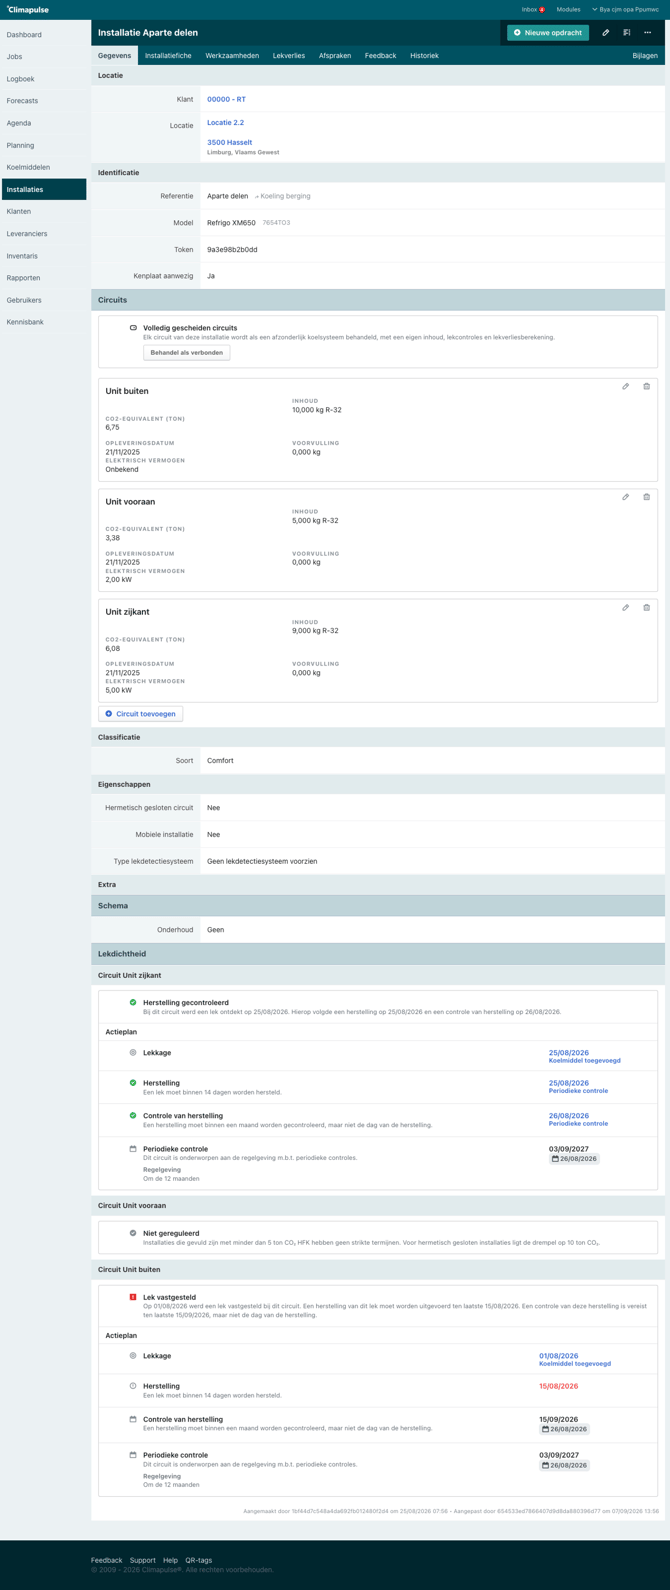This screenshot has height=1590, width=670.
Task: Switch to the Historiek tab
Action: [424, 56]
